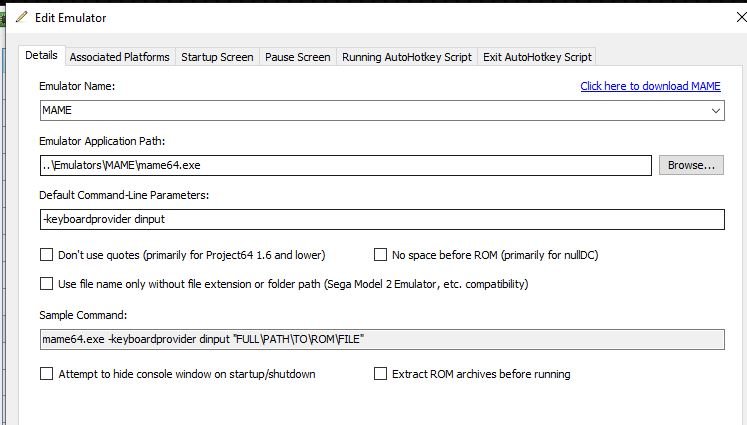Expand the Emulator Name dropdown arrow
The width and height of the screenshot is (747, 425).
click(716, 111)
